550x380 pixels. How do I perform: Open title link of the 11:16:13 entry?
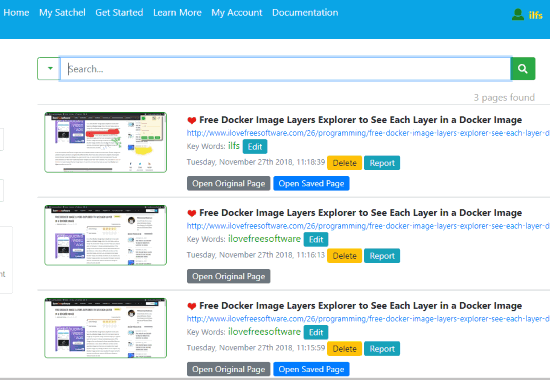click(x=361, y=213)
